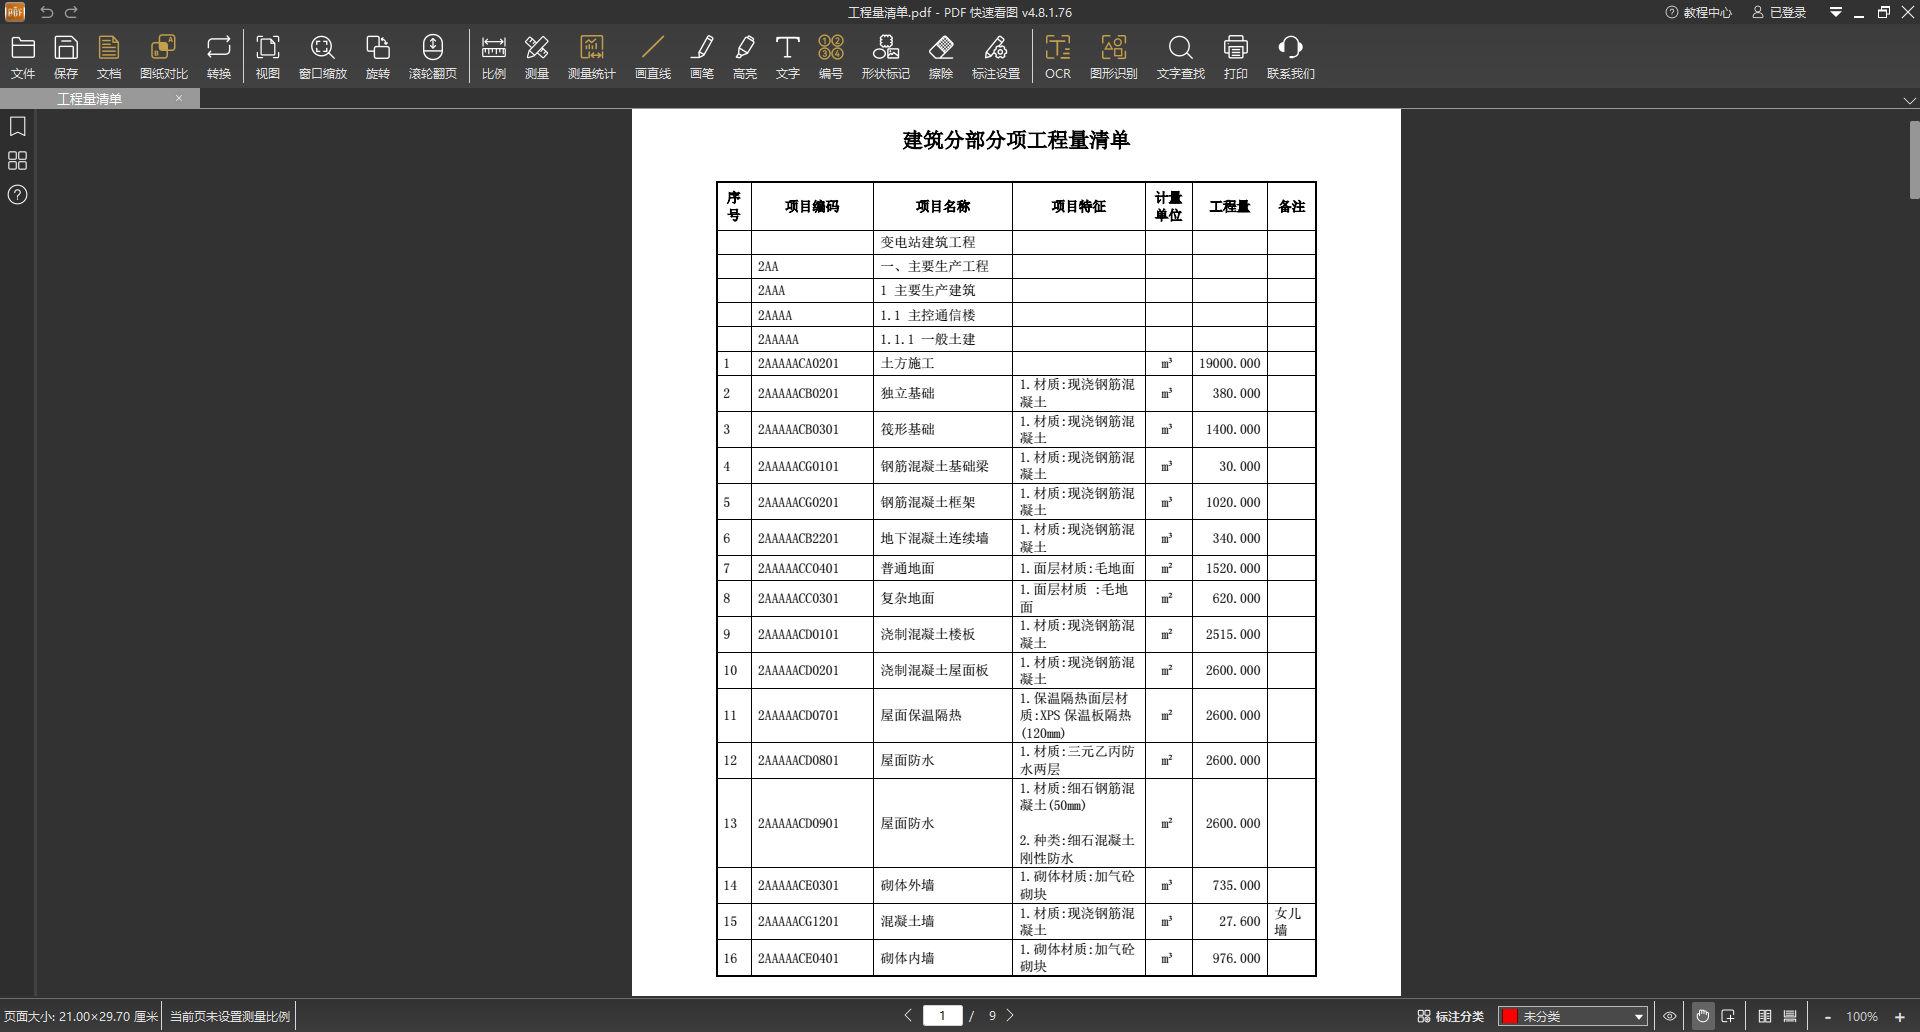Click the 画直线 draw line tool
This screenshot has height=1032, width=1920.
point(652,57)
